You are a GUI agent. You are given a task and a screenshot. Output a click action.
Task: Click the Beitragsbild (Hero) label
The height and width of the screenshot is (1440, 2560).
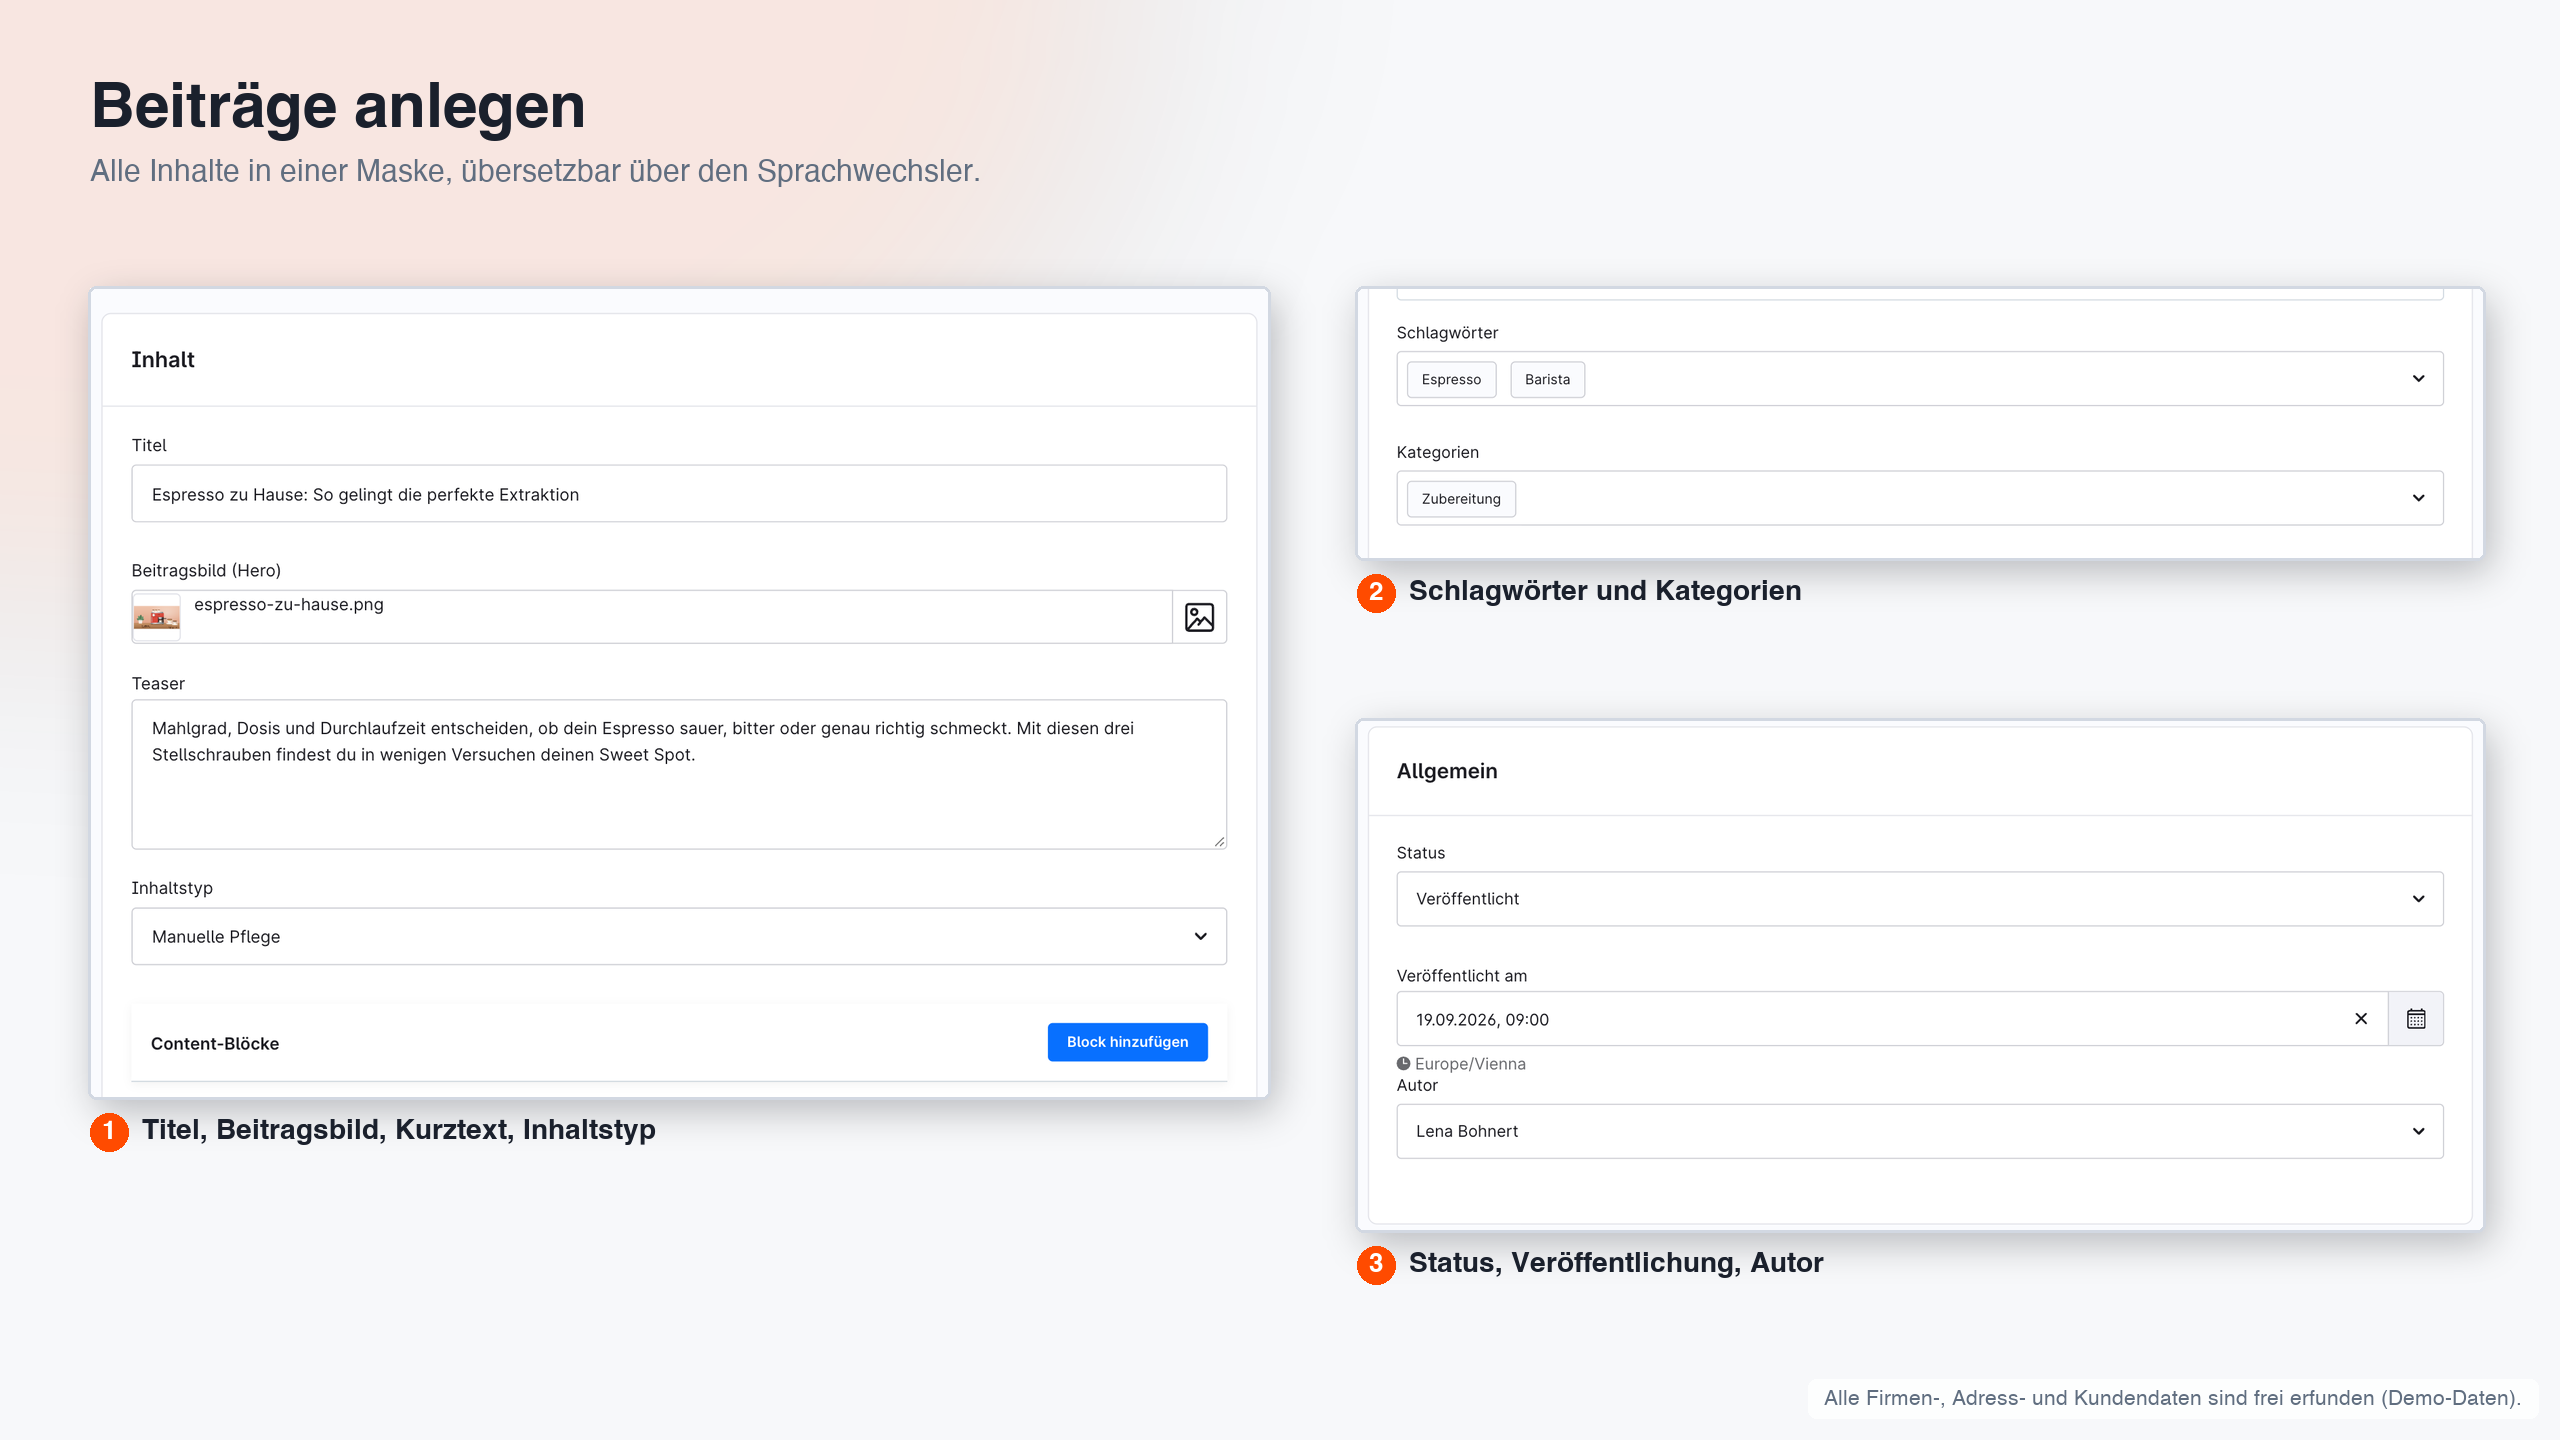coord(206,571)
